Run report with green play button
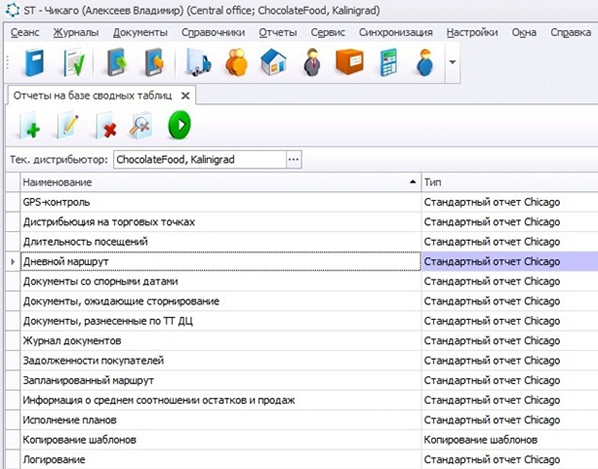This screenshot has height=469, width=598. (179, 125)
